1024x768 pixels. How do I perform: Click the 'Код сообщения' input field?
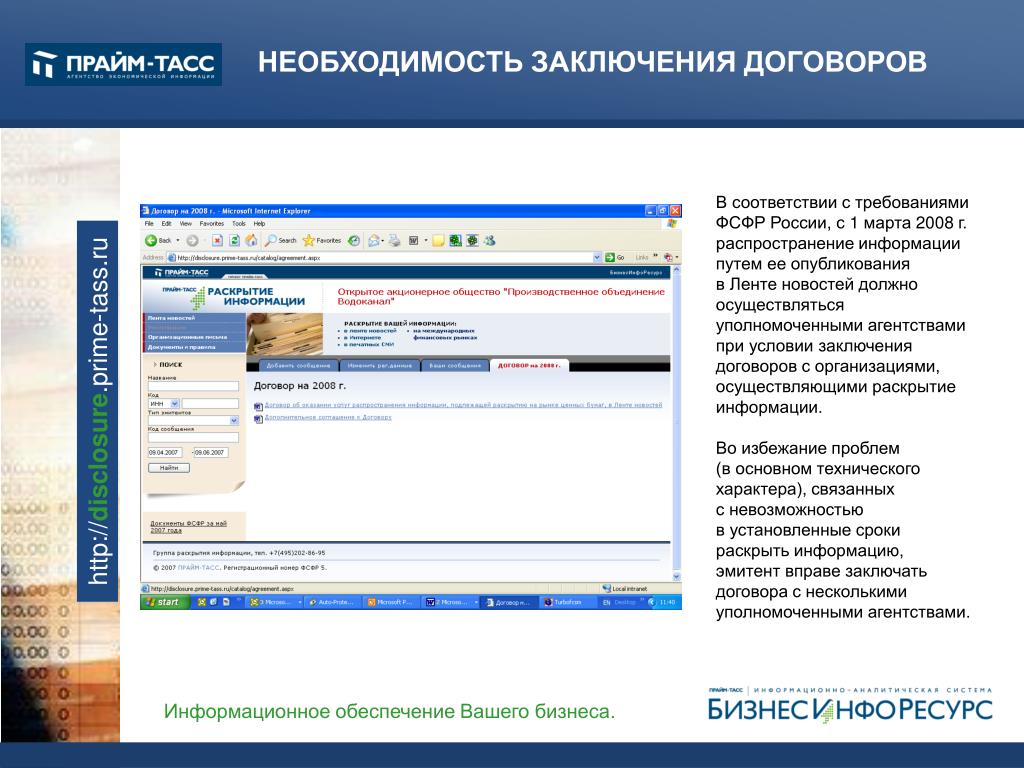click(193, 438)
